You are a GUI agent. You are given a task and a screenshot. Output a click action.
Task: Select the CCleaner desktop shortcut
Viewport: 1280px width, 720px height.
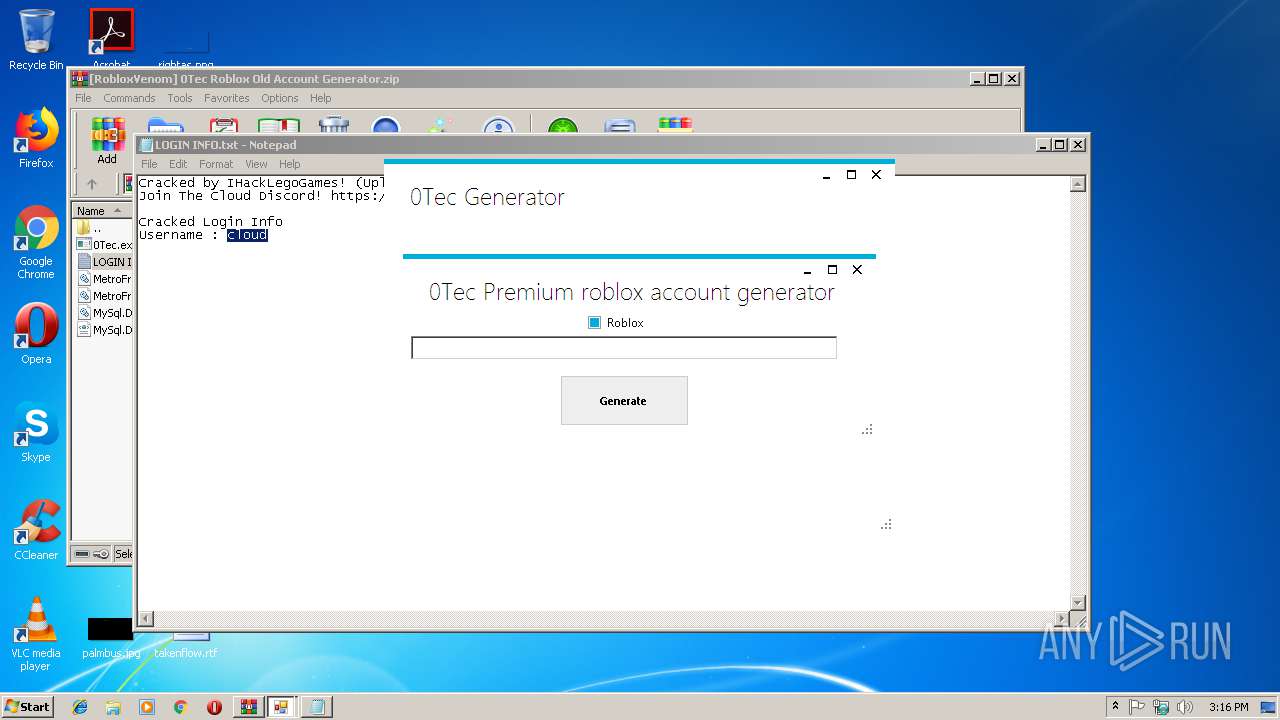[x=36, y=530]
